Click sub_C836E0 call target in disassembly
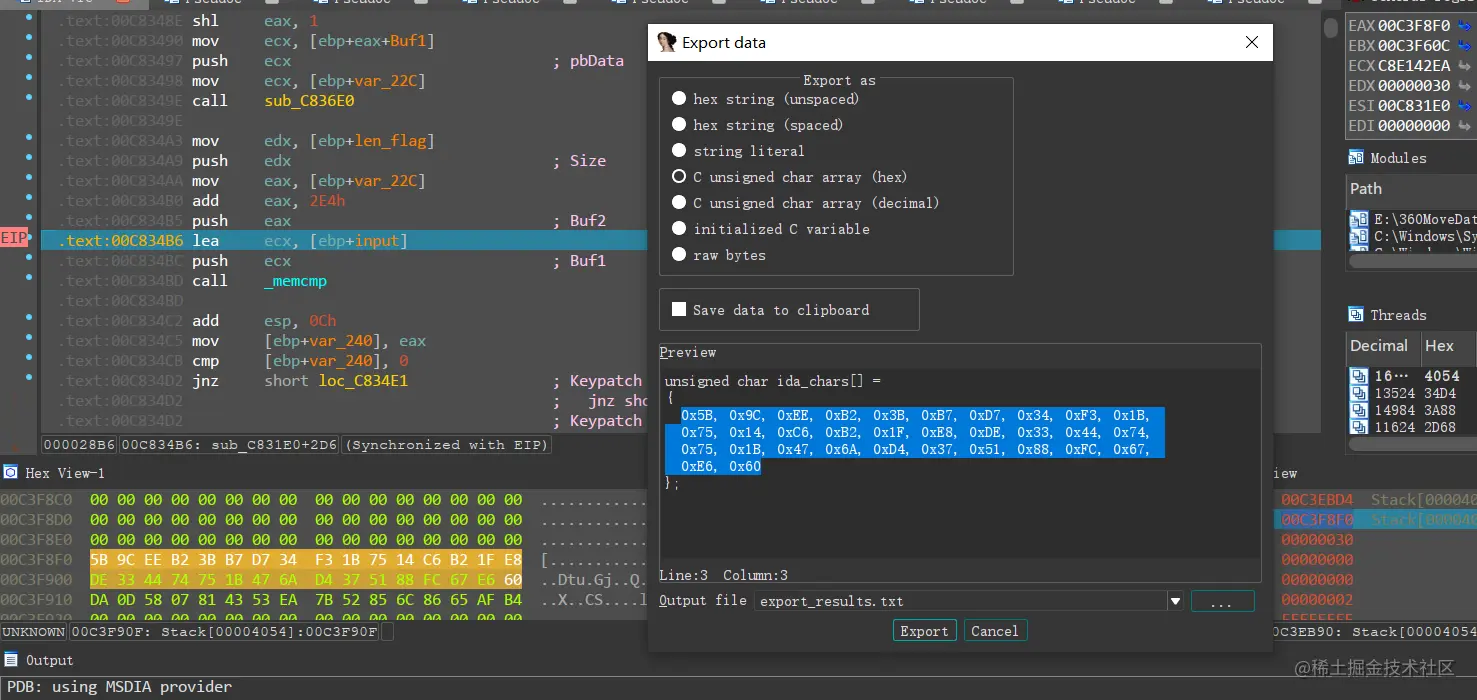 pos(309,101)
